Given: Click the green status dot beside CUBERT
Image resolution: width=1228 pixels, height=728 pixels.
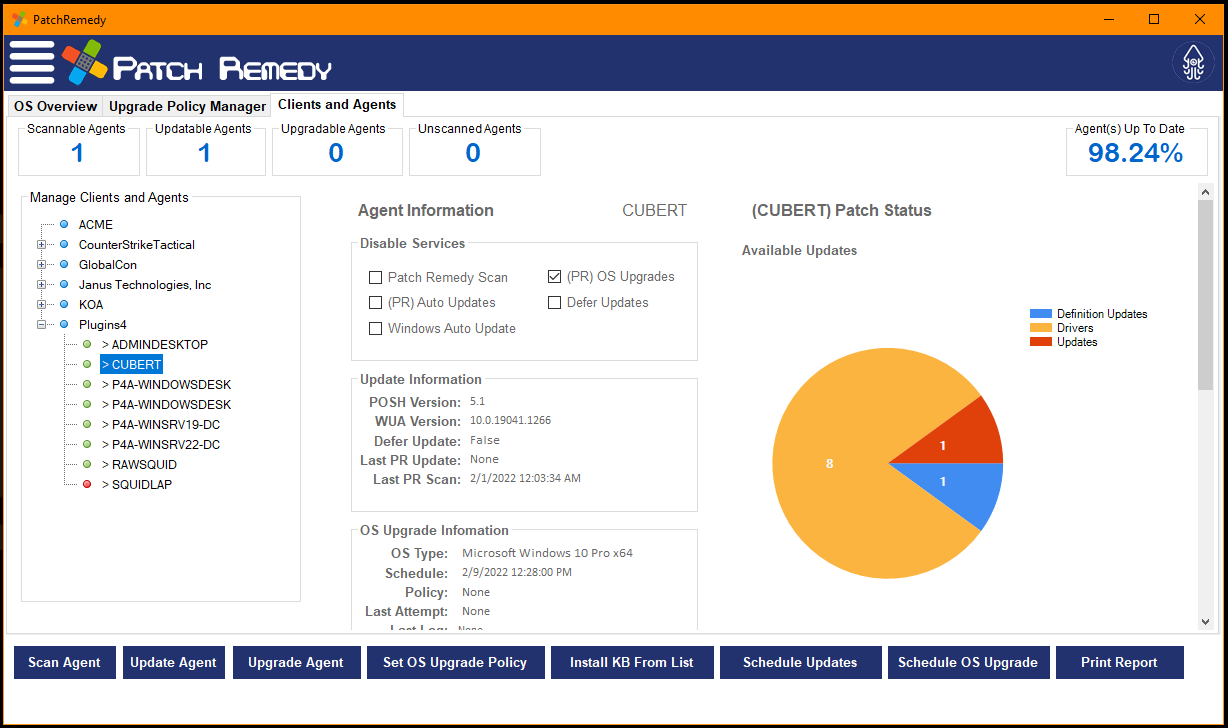Looking at the screenshot, I should tap(88, 364).
